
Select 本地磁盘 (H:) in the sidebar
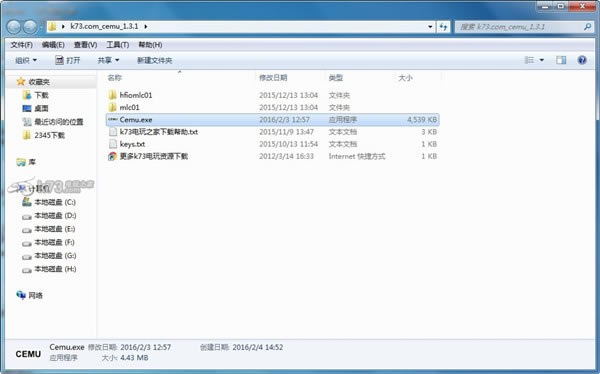(55, 269)
